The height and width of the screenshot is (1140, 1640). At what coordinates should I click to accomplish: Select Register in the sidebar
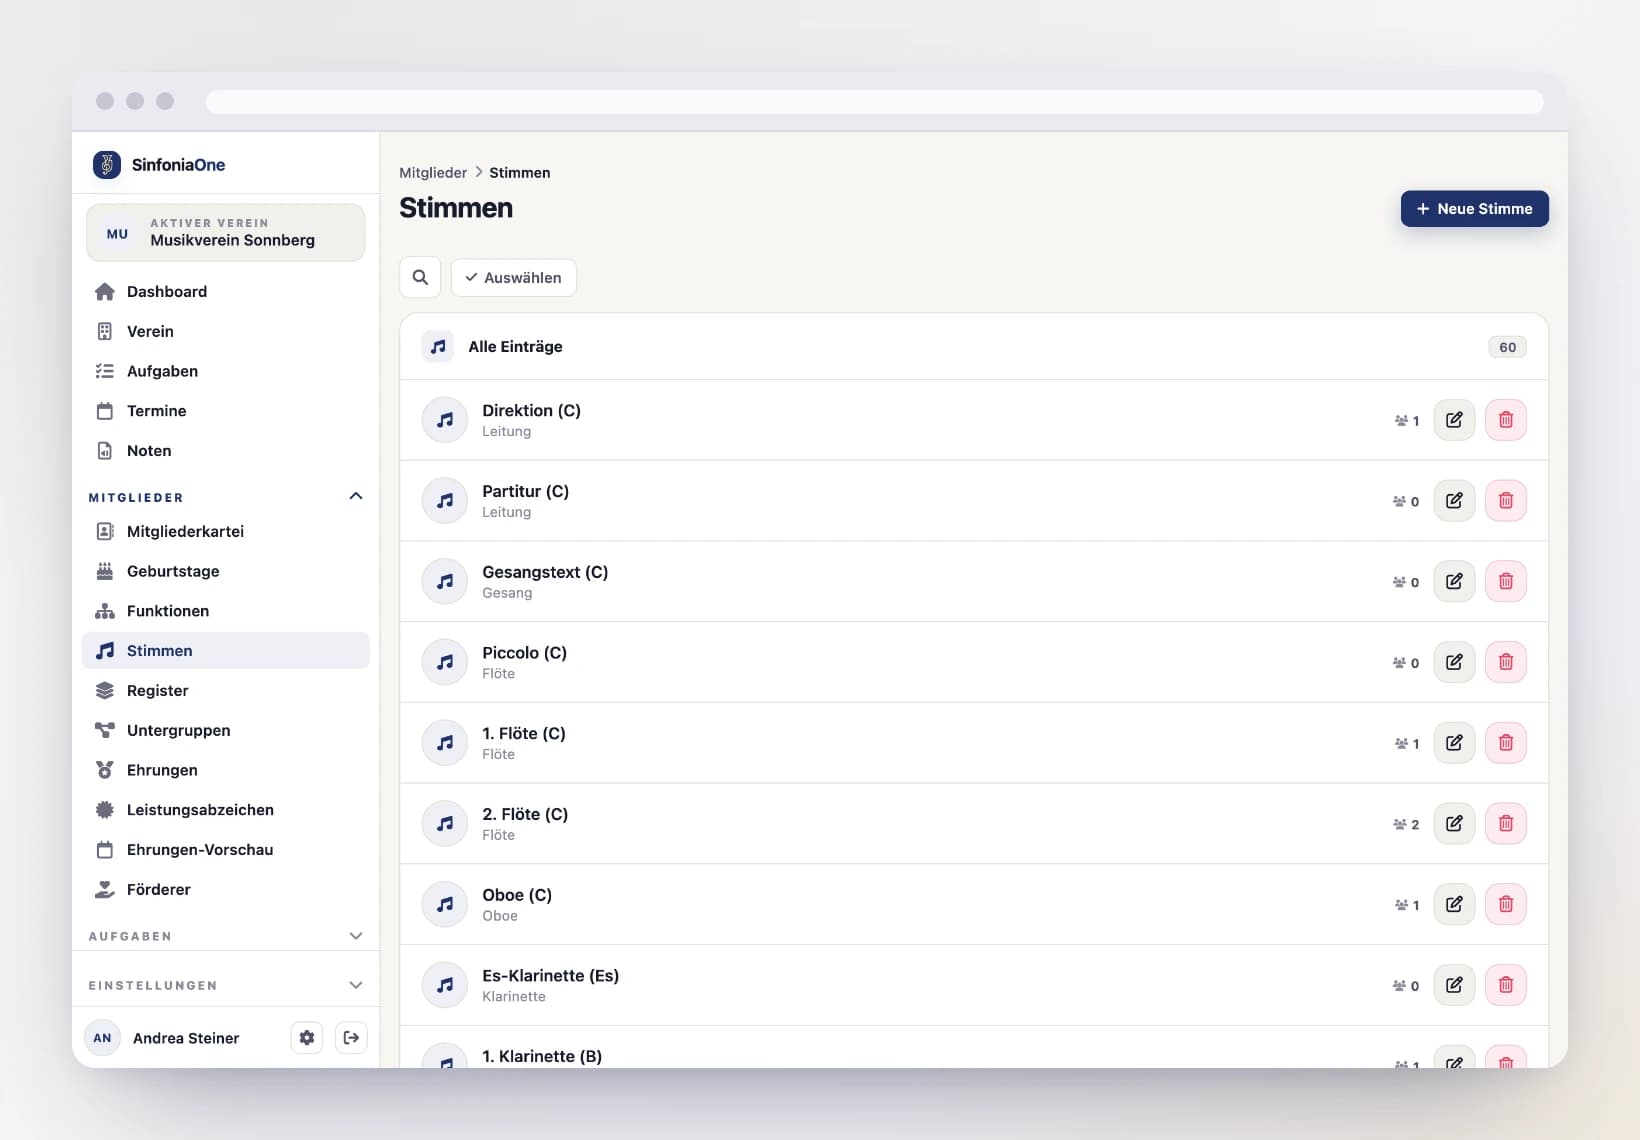click(225, 691)
